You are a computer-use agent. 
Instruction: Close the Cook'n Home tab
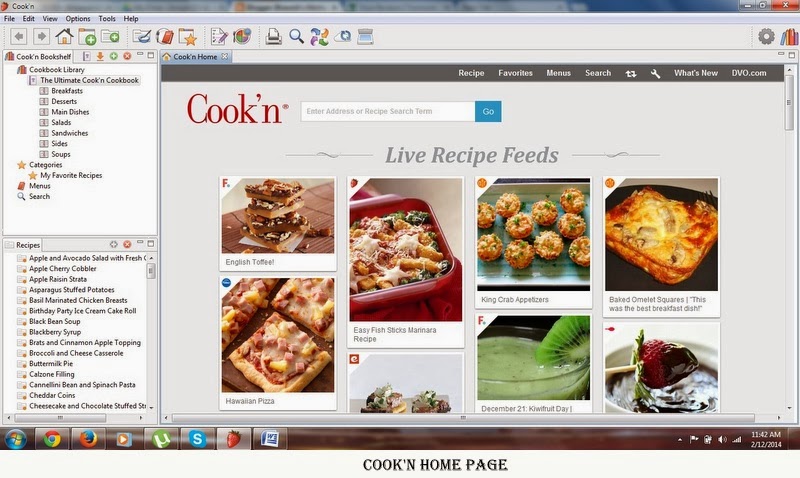click(224, 56)
